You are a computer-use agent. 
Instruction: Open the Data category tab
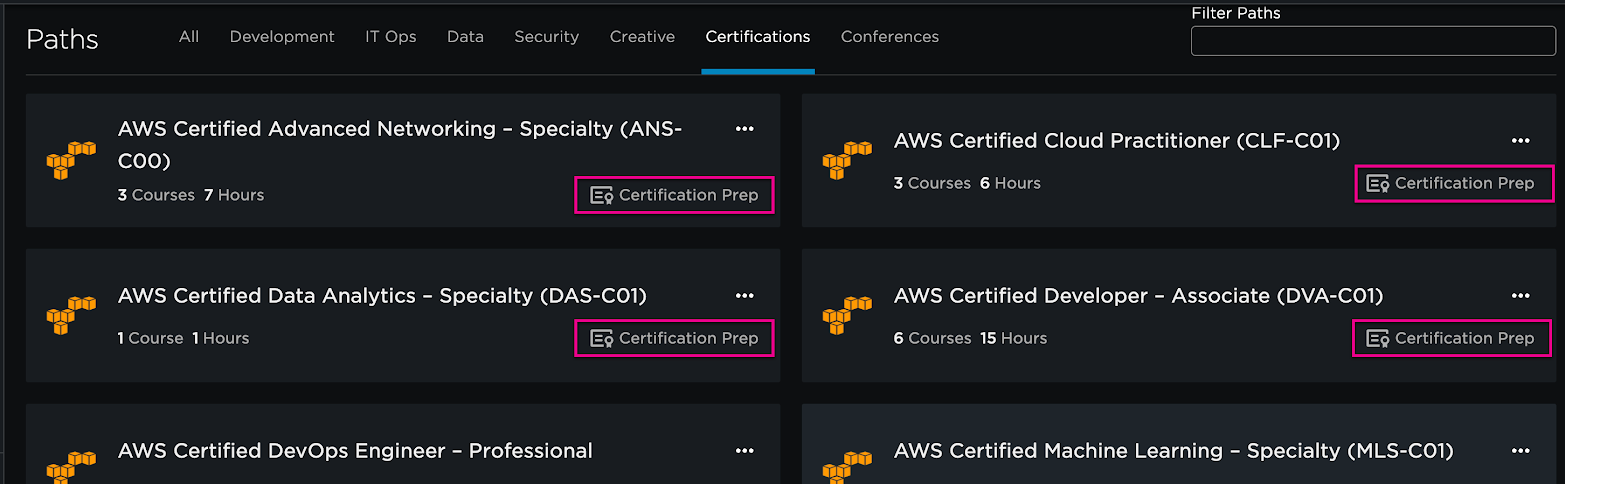tap(465, 37)
